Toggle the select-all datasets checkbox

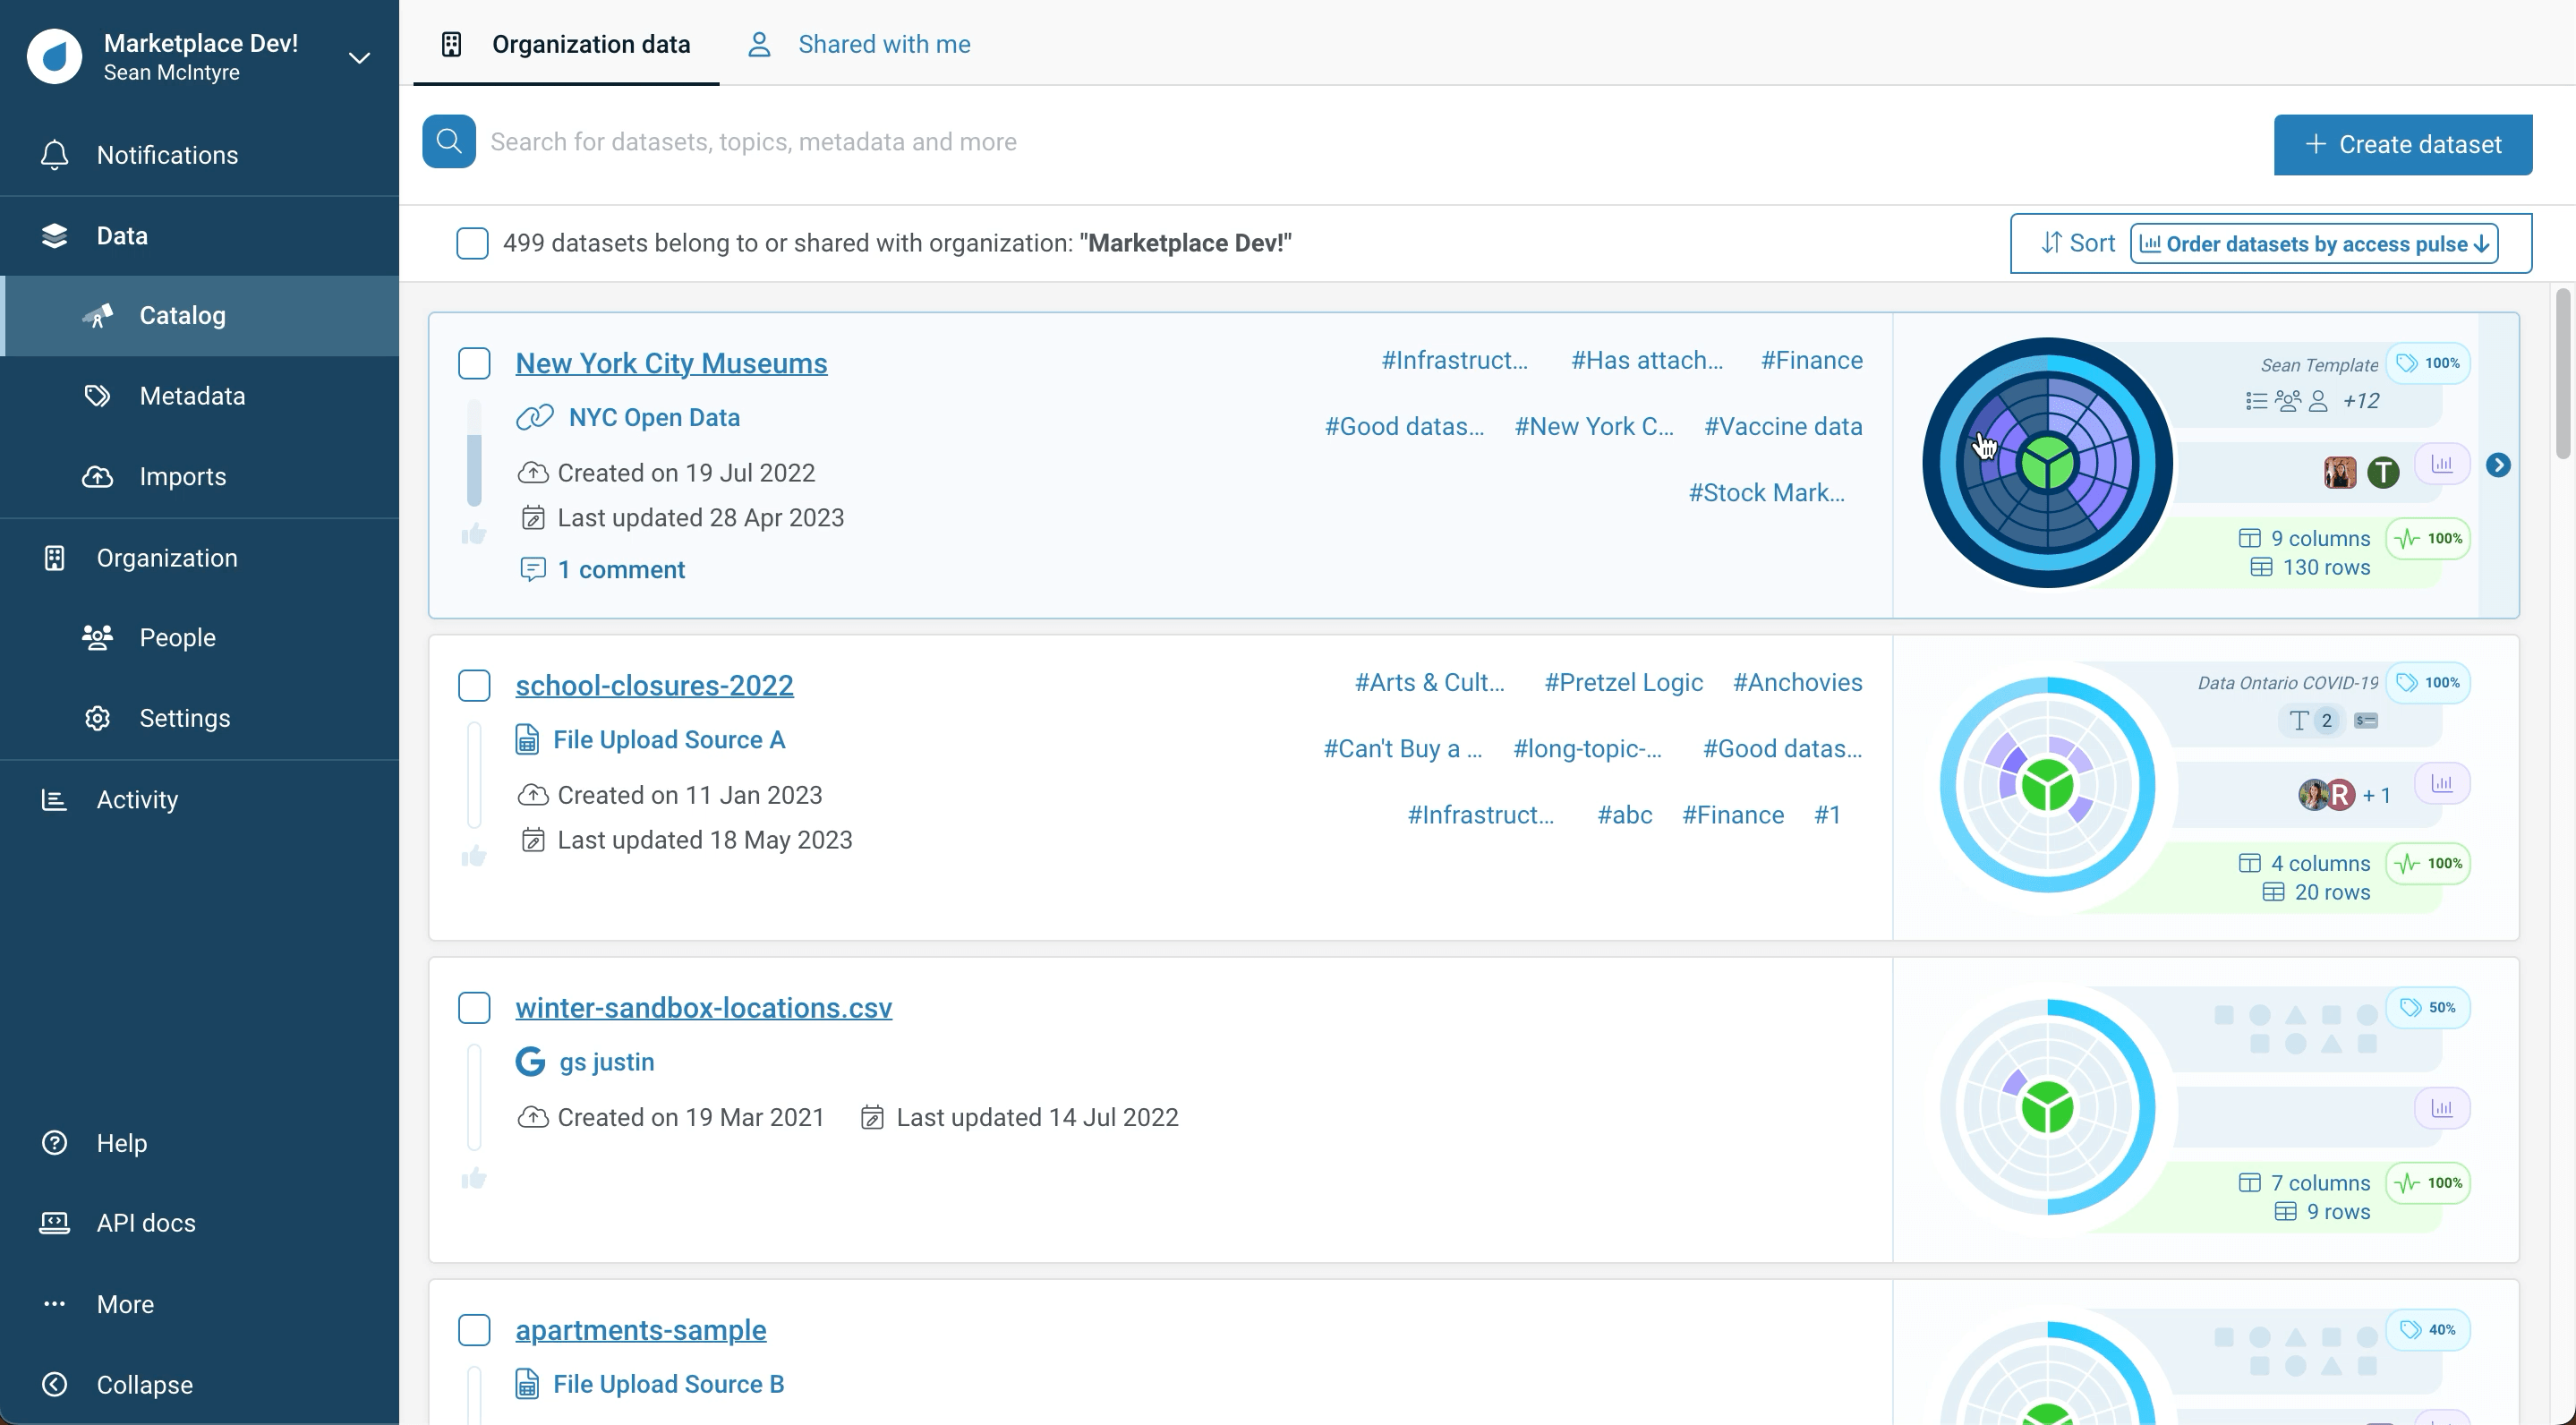pos(472,243)
